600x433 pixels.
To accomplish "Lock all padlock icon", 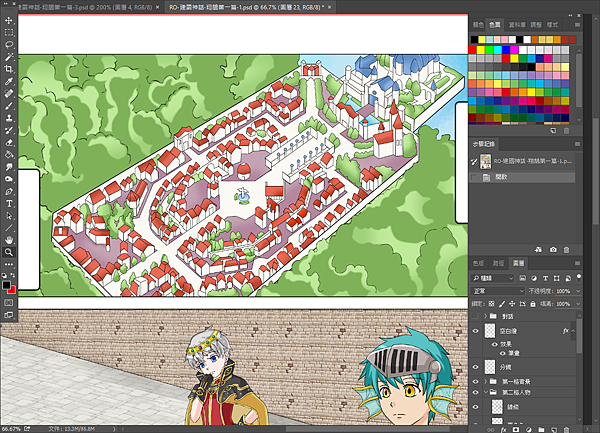I will [x=533, y=304].
